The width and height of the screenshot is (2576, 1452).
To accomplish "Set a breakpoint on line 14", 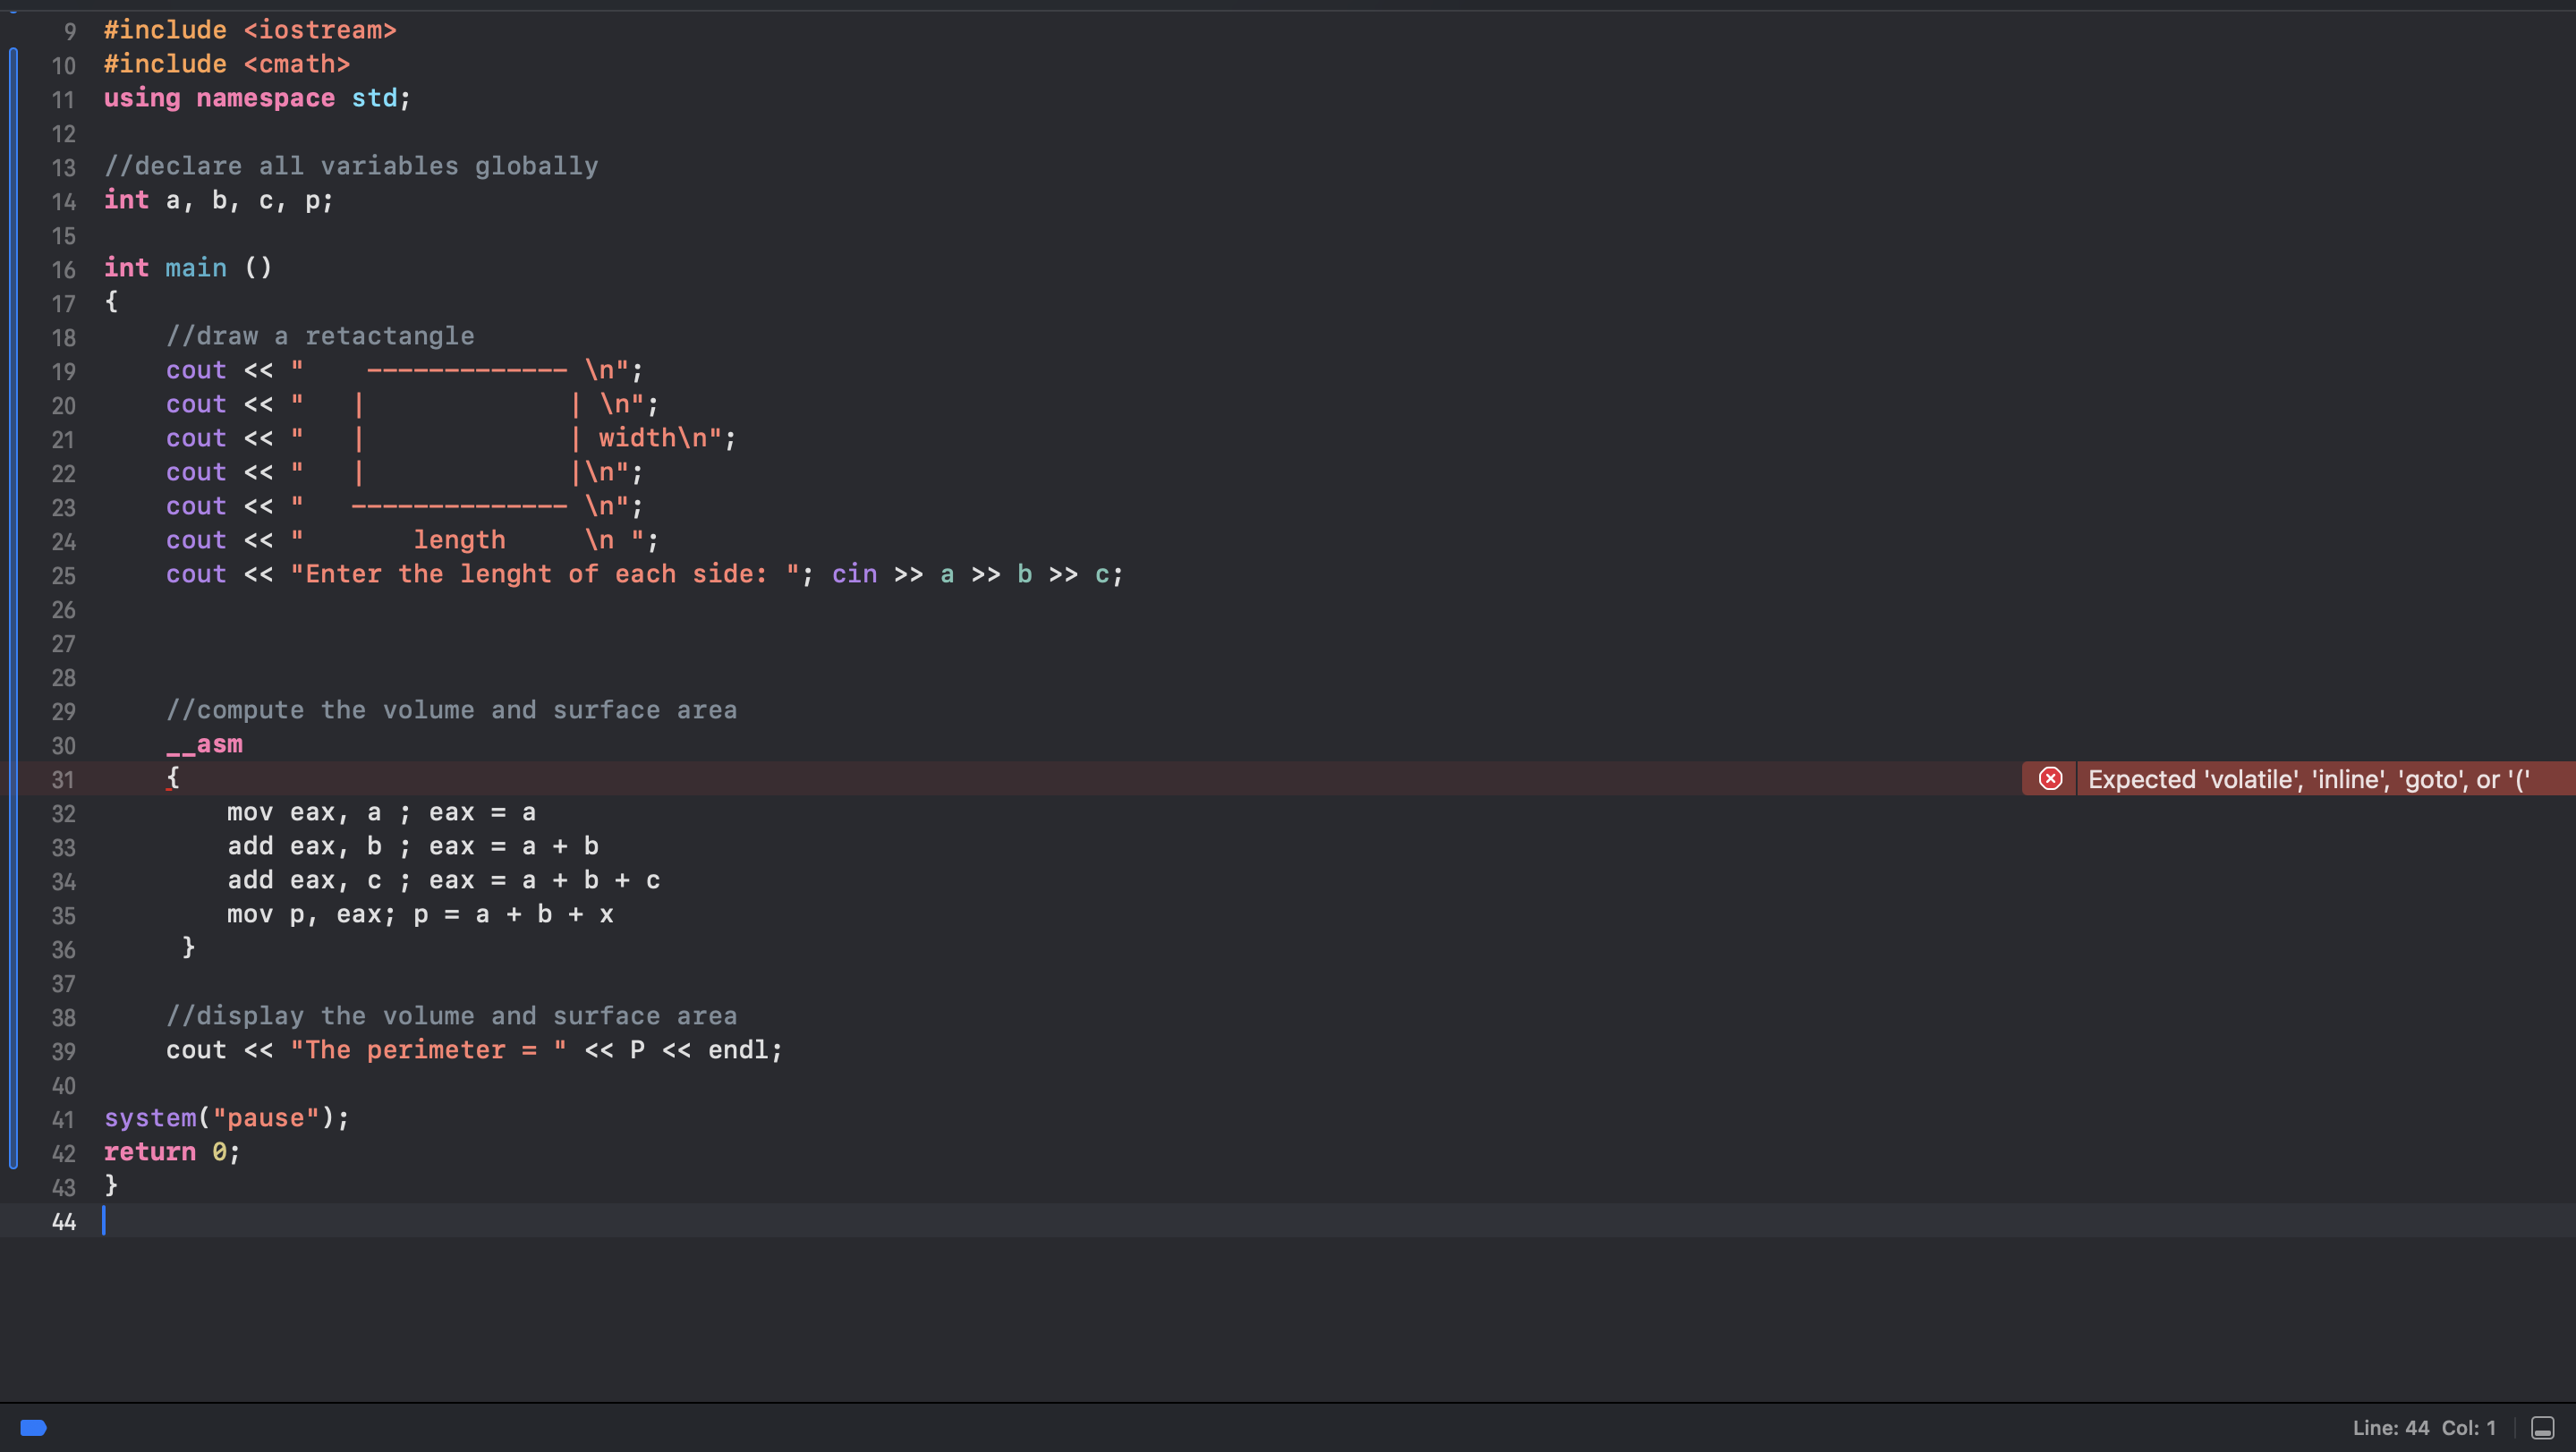I will tap(63, 202).
